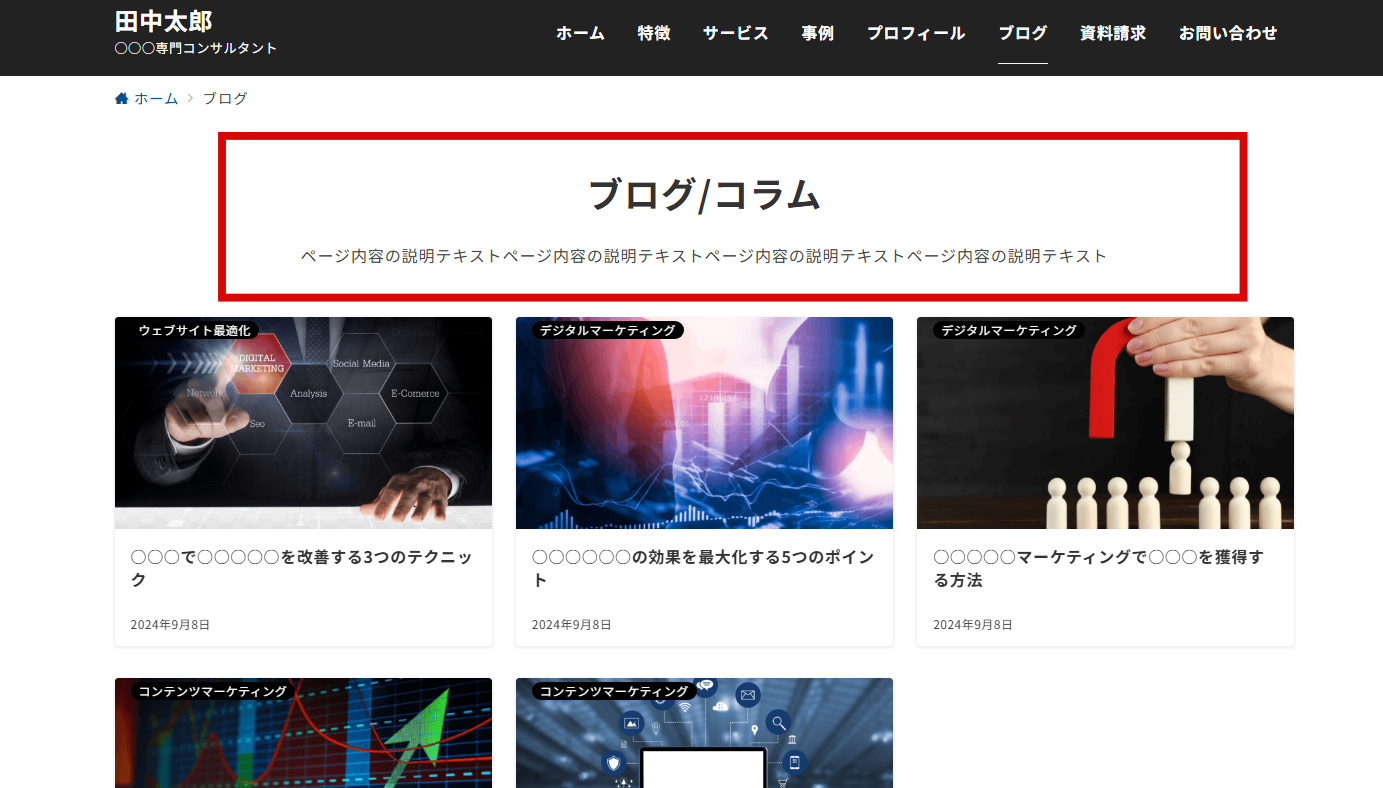Click the home icon in breadcrumb

pos(122,98)
